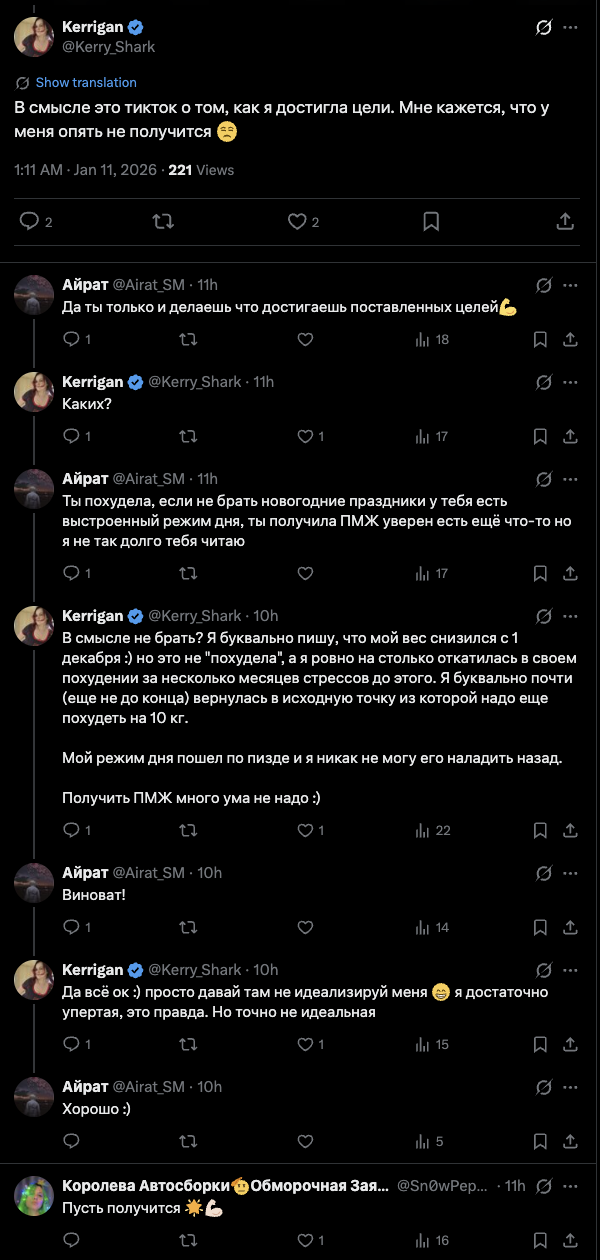Open @Kerry_Shark handle in main post

click(108, 47)
